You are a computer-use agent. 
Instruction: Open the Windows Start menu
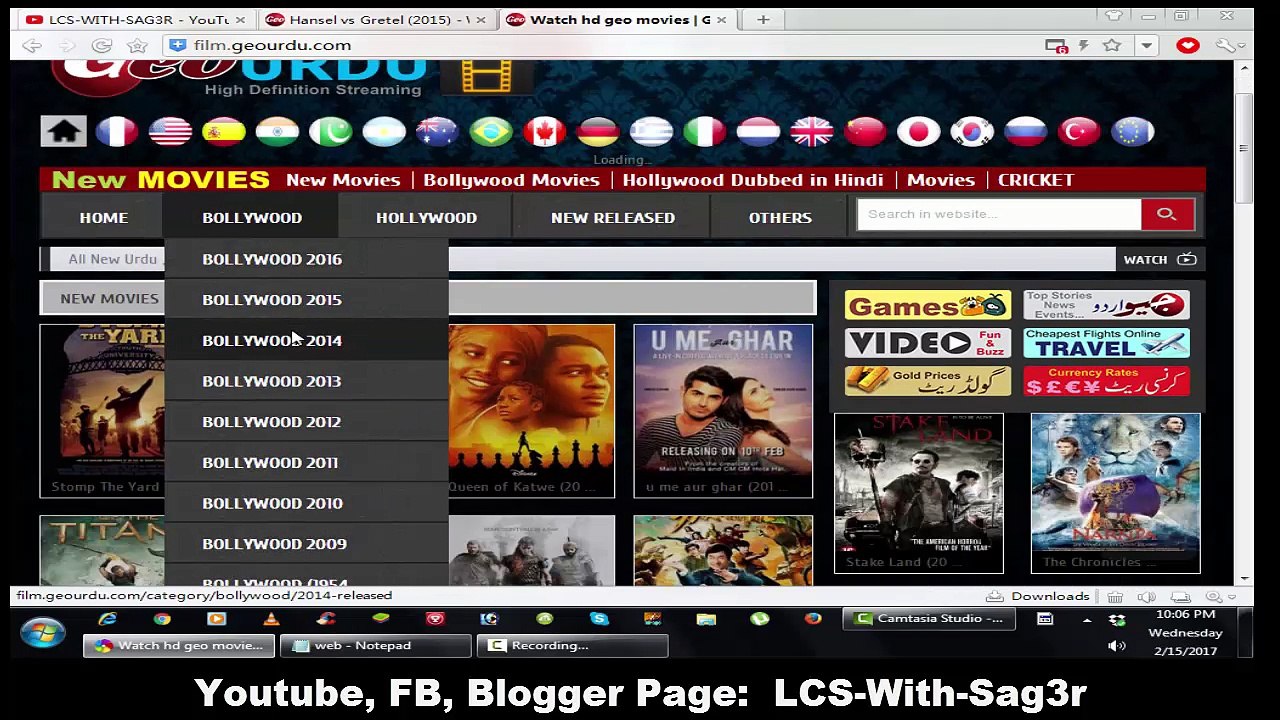click(42, 634)
